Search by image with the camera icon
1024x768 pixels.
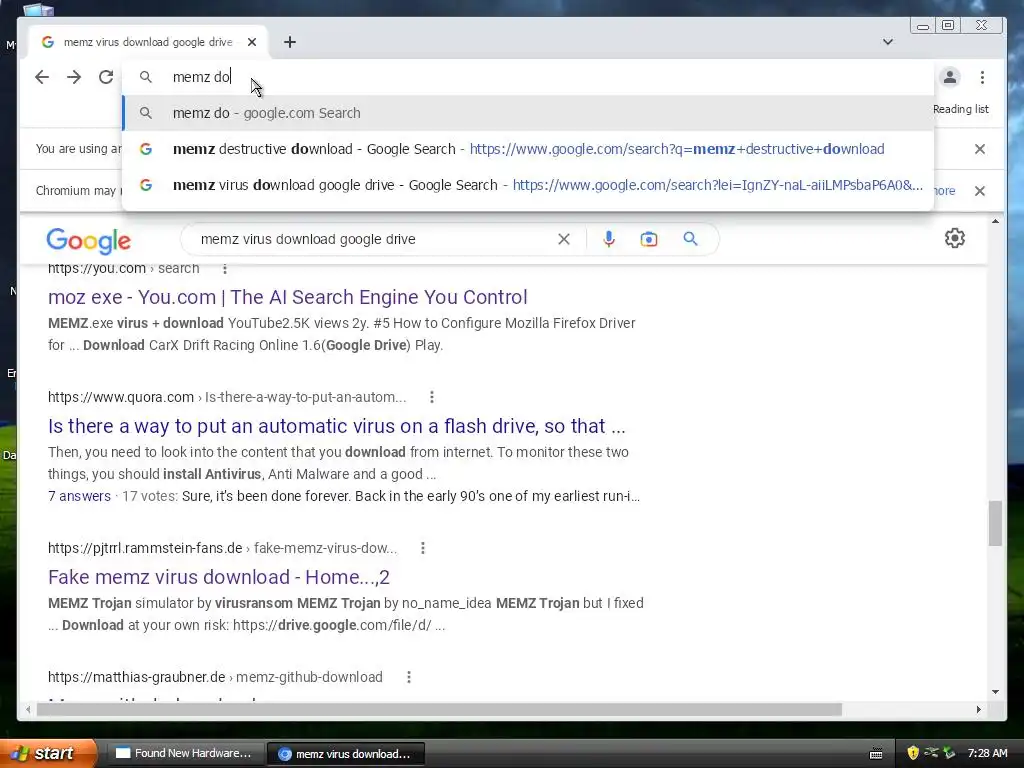coord(648,239)
